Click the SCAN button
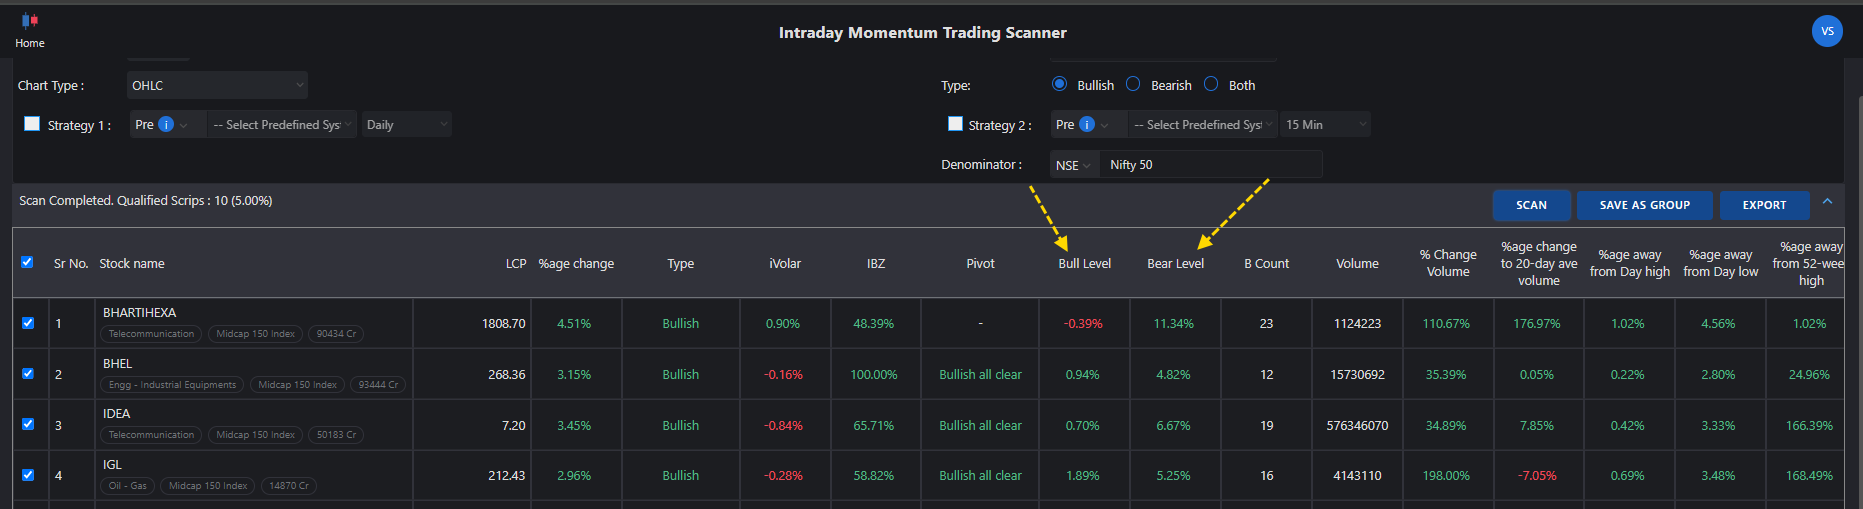The image size is (1863, 509). tap(1531, 205)
